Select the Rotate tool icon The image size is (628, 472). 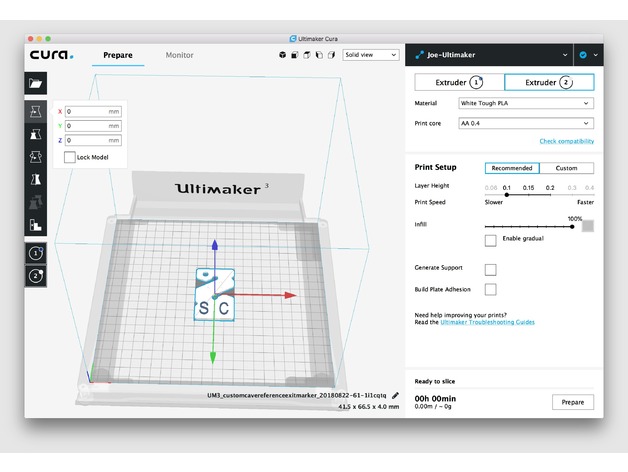(36, 157)
